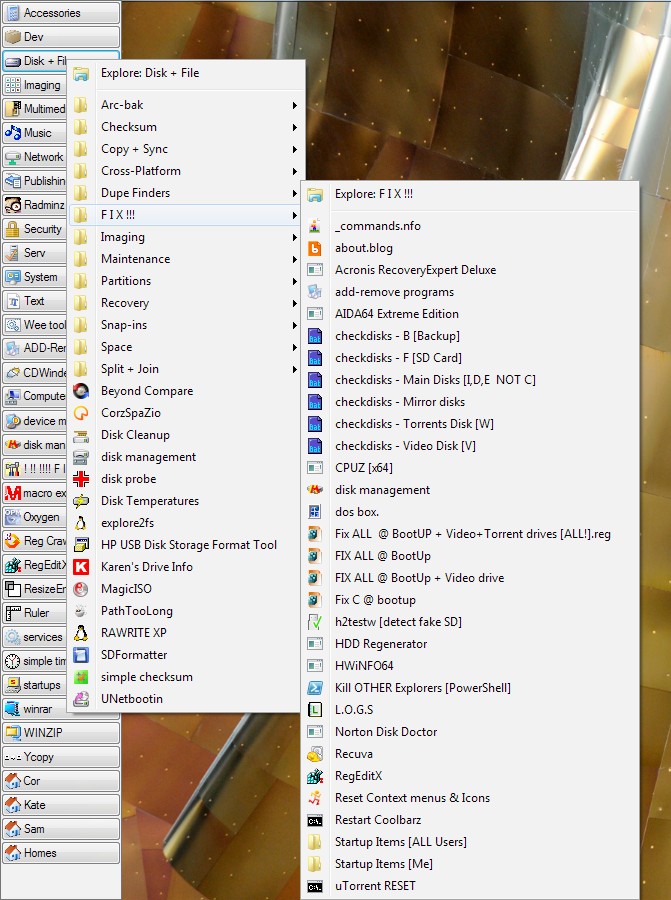671x900 pixels.
Task: Open the Homes toolbar button
Action: click(x=60, y=853)
